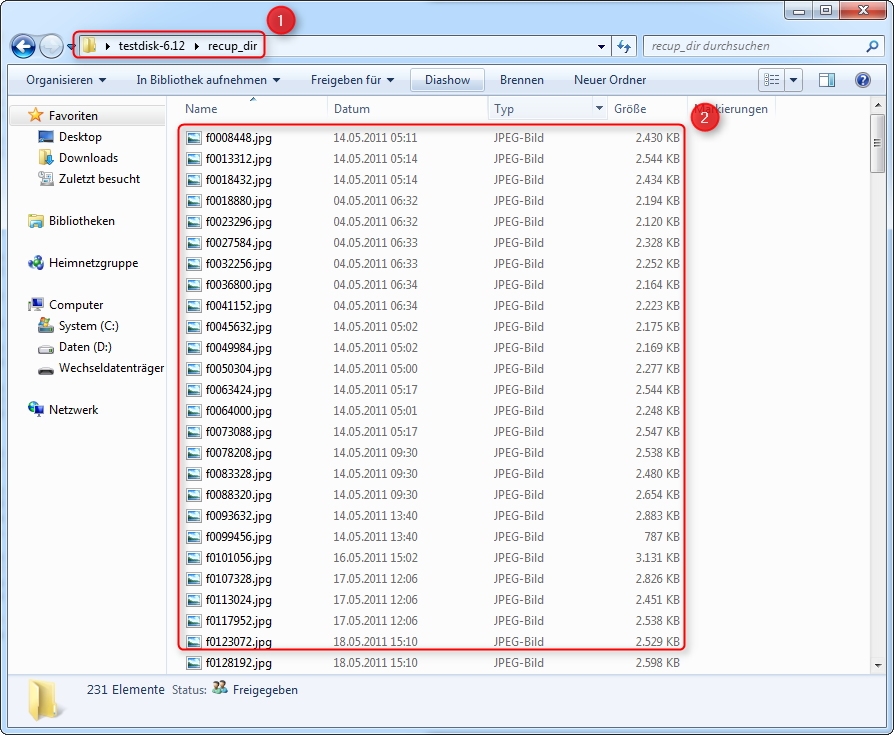The image size is (894, 735).
Task: Click the Back navigation arrow button
Action: point(23,46)
